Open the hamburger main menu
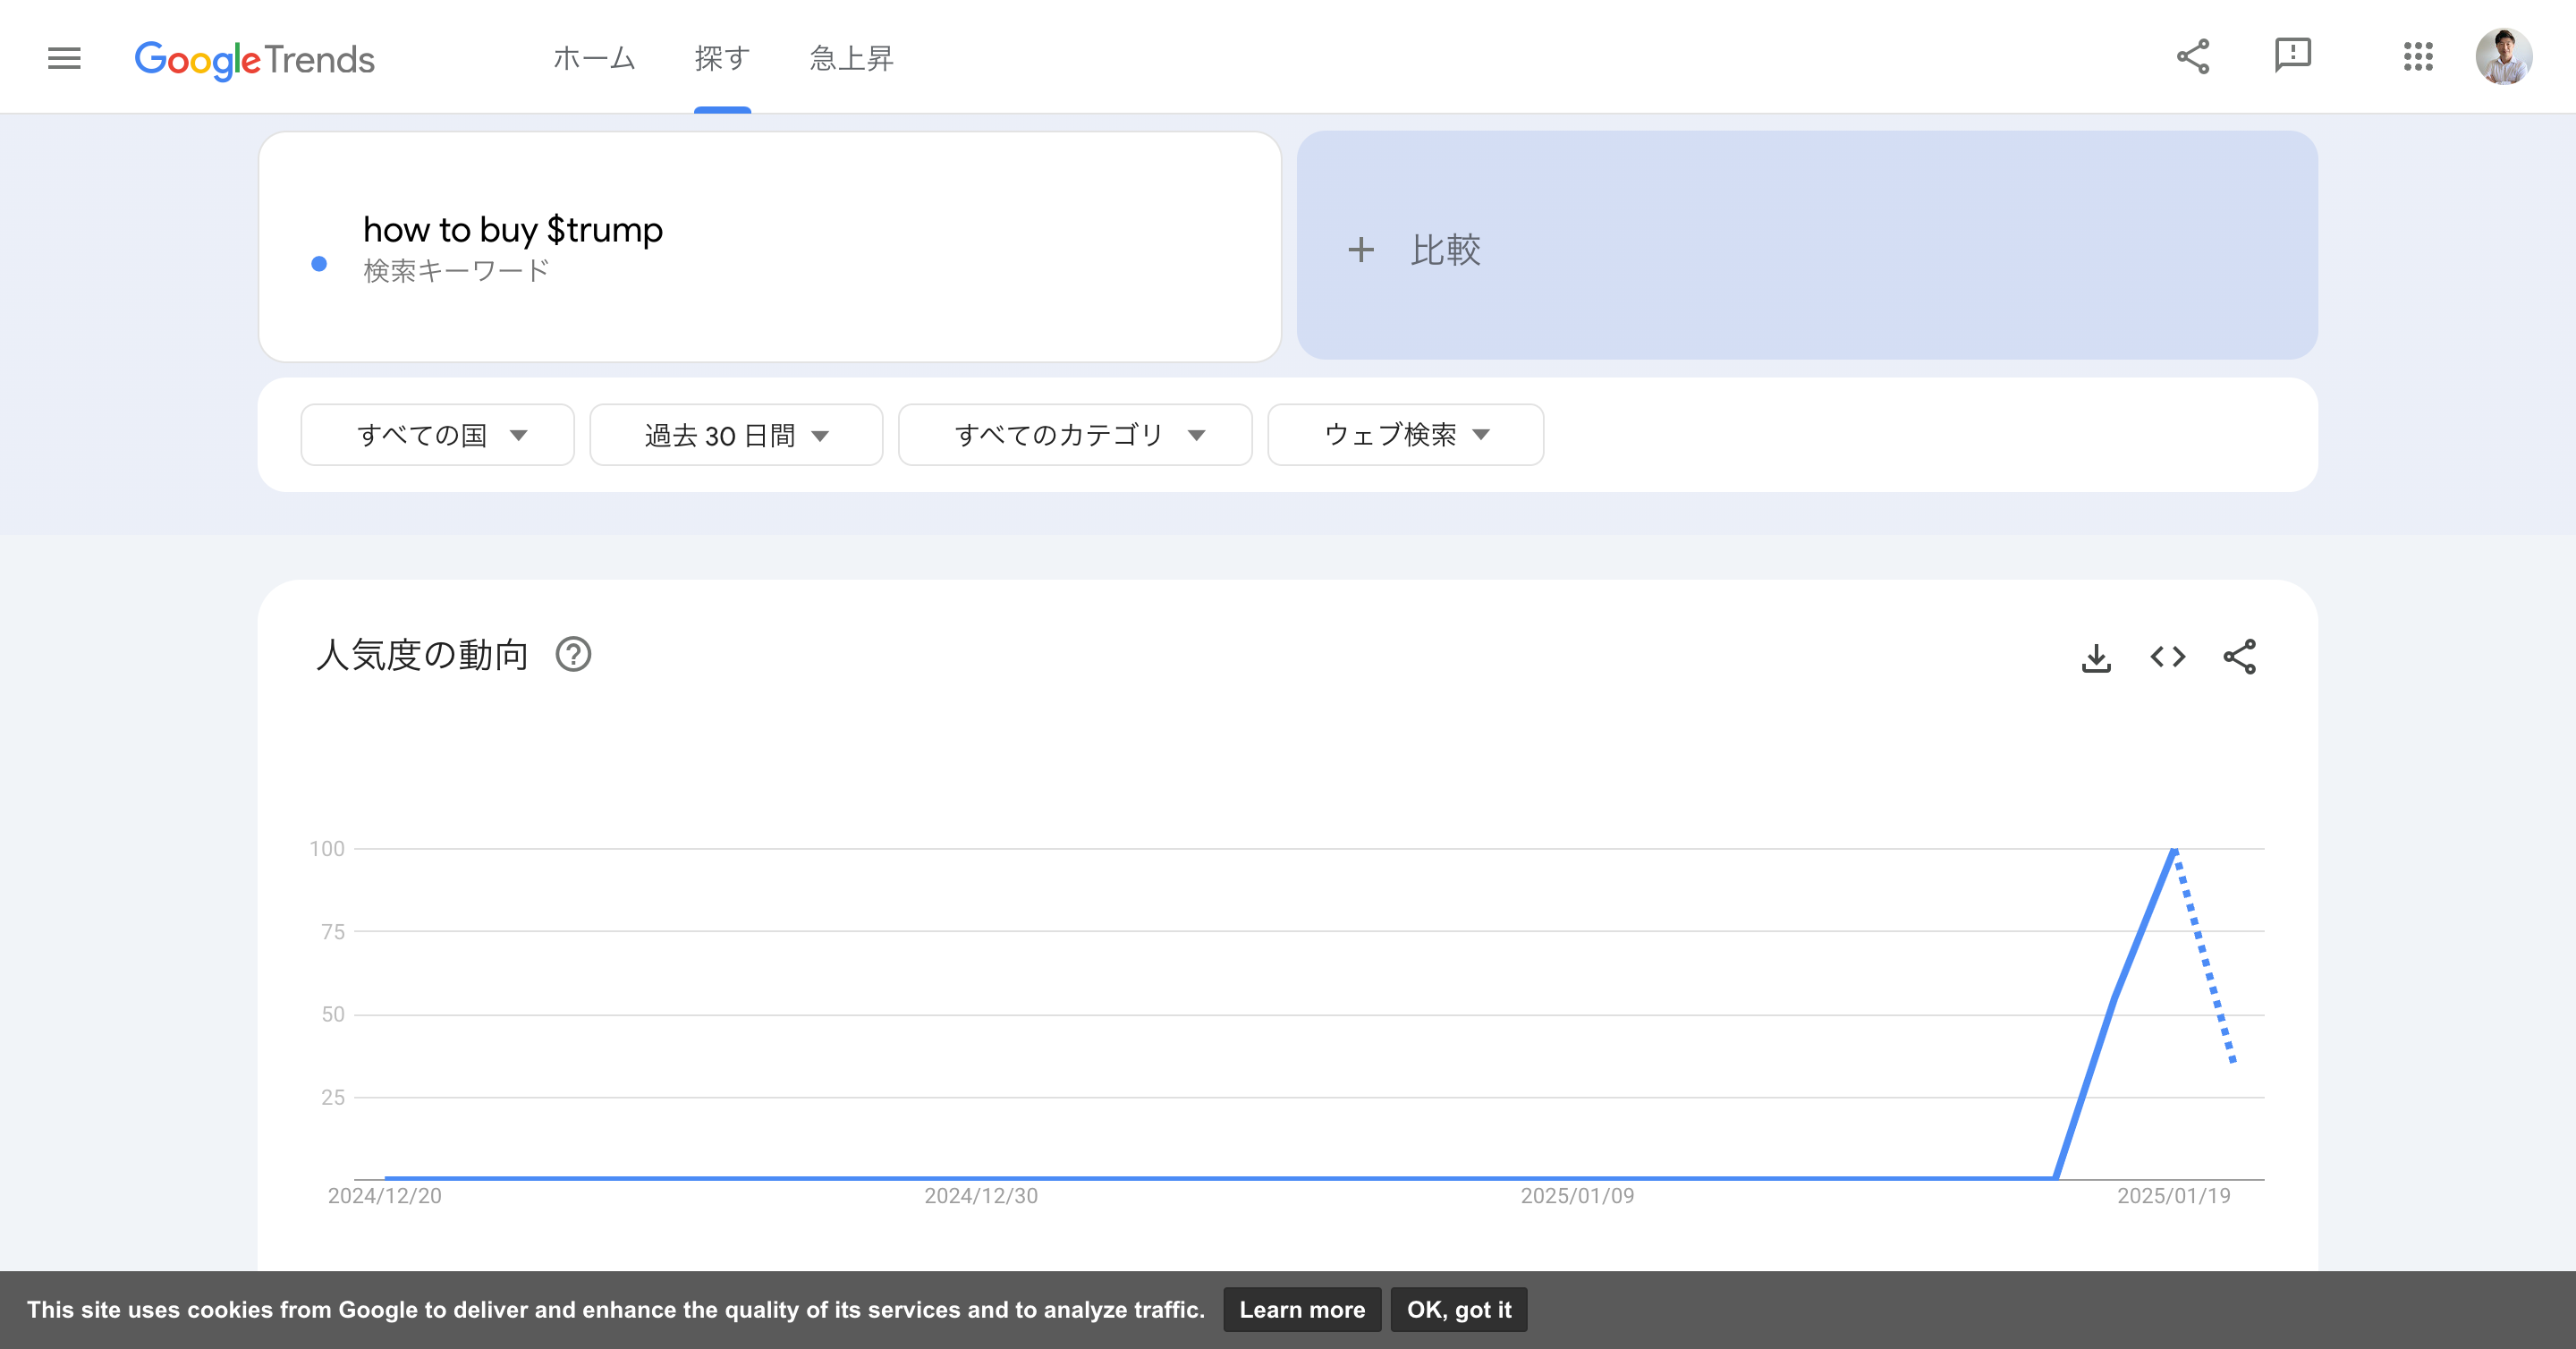This screenshot has height=1349, width=2576. click(64, 58)
